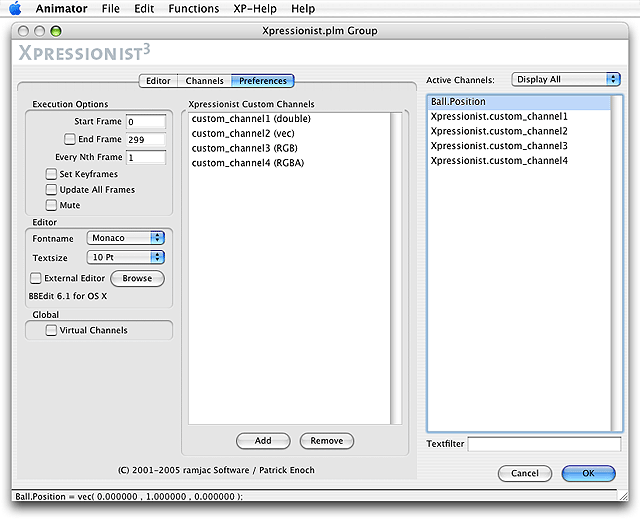Open the Fontname Monaco dropdown
Viewport: 640px width, 519px height.
pyautogui.click(x=126, y=238)
